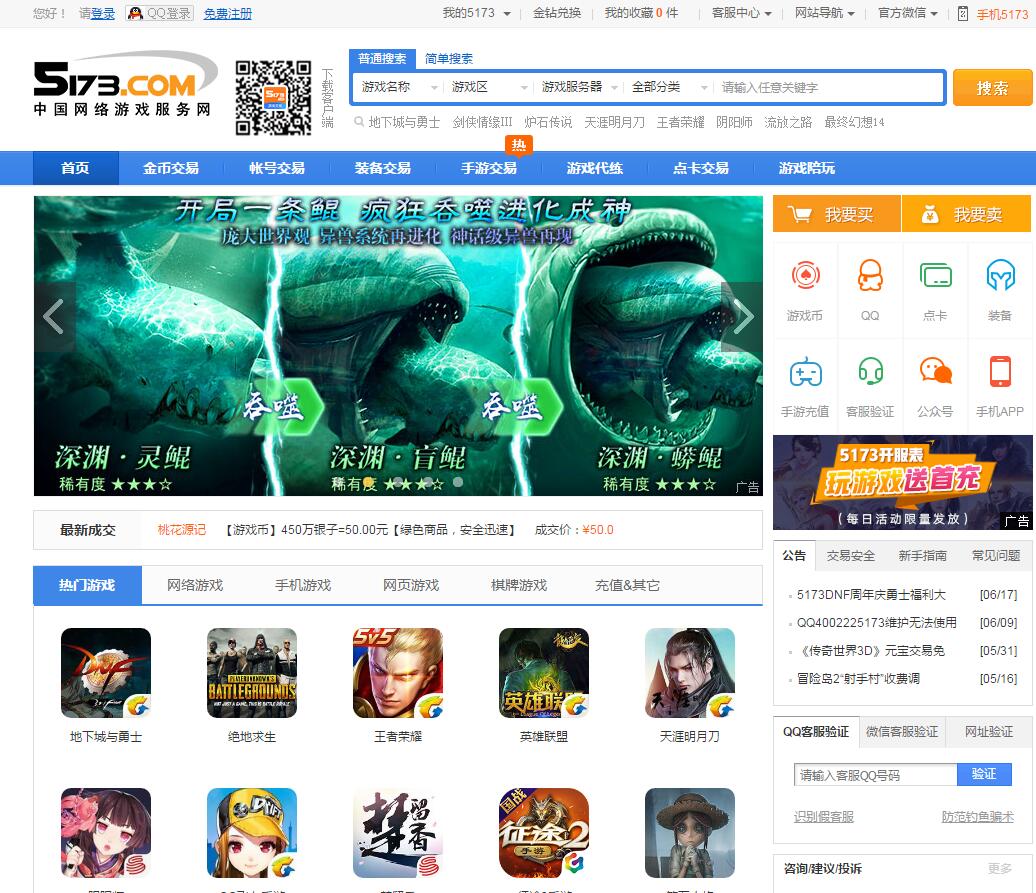Open 手游交易 in the navigation bar

(x=489, y=168)
